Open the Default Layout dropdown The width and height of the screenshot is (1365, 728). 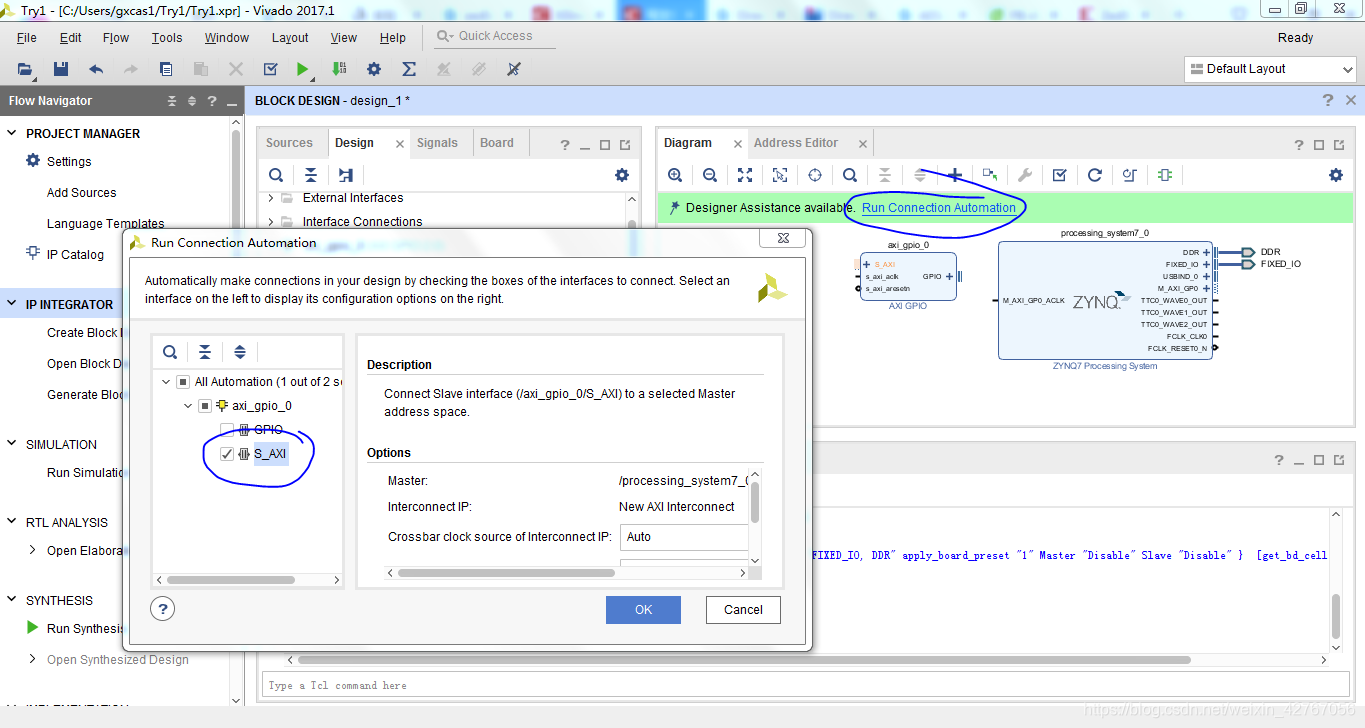click(x=1270, y=69)
